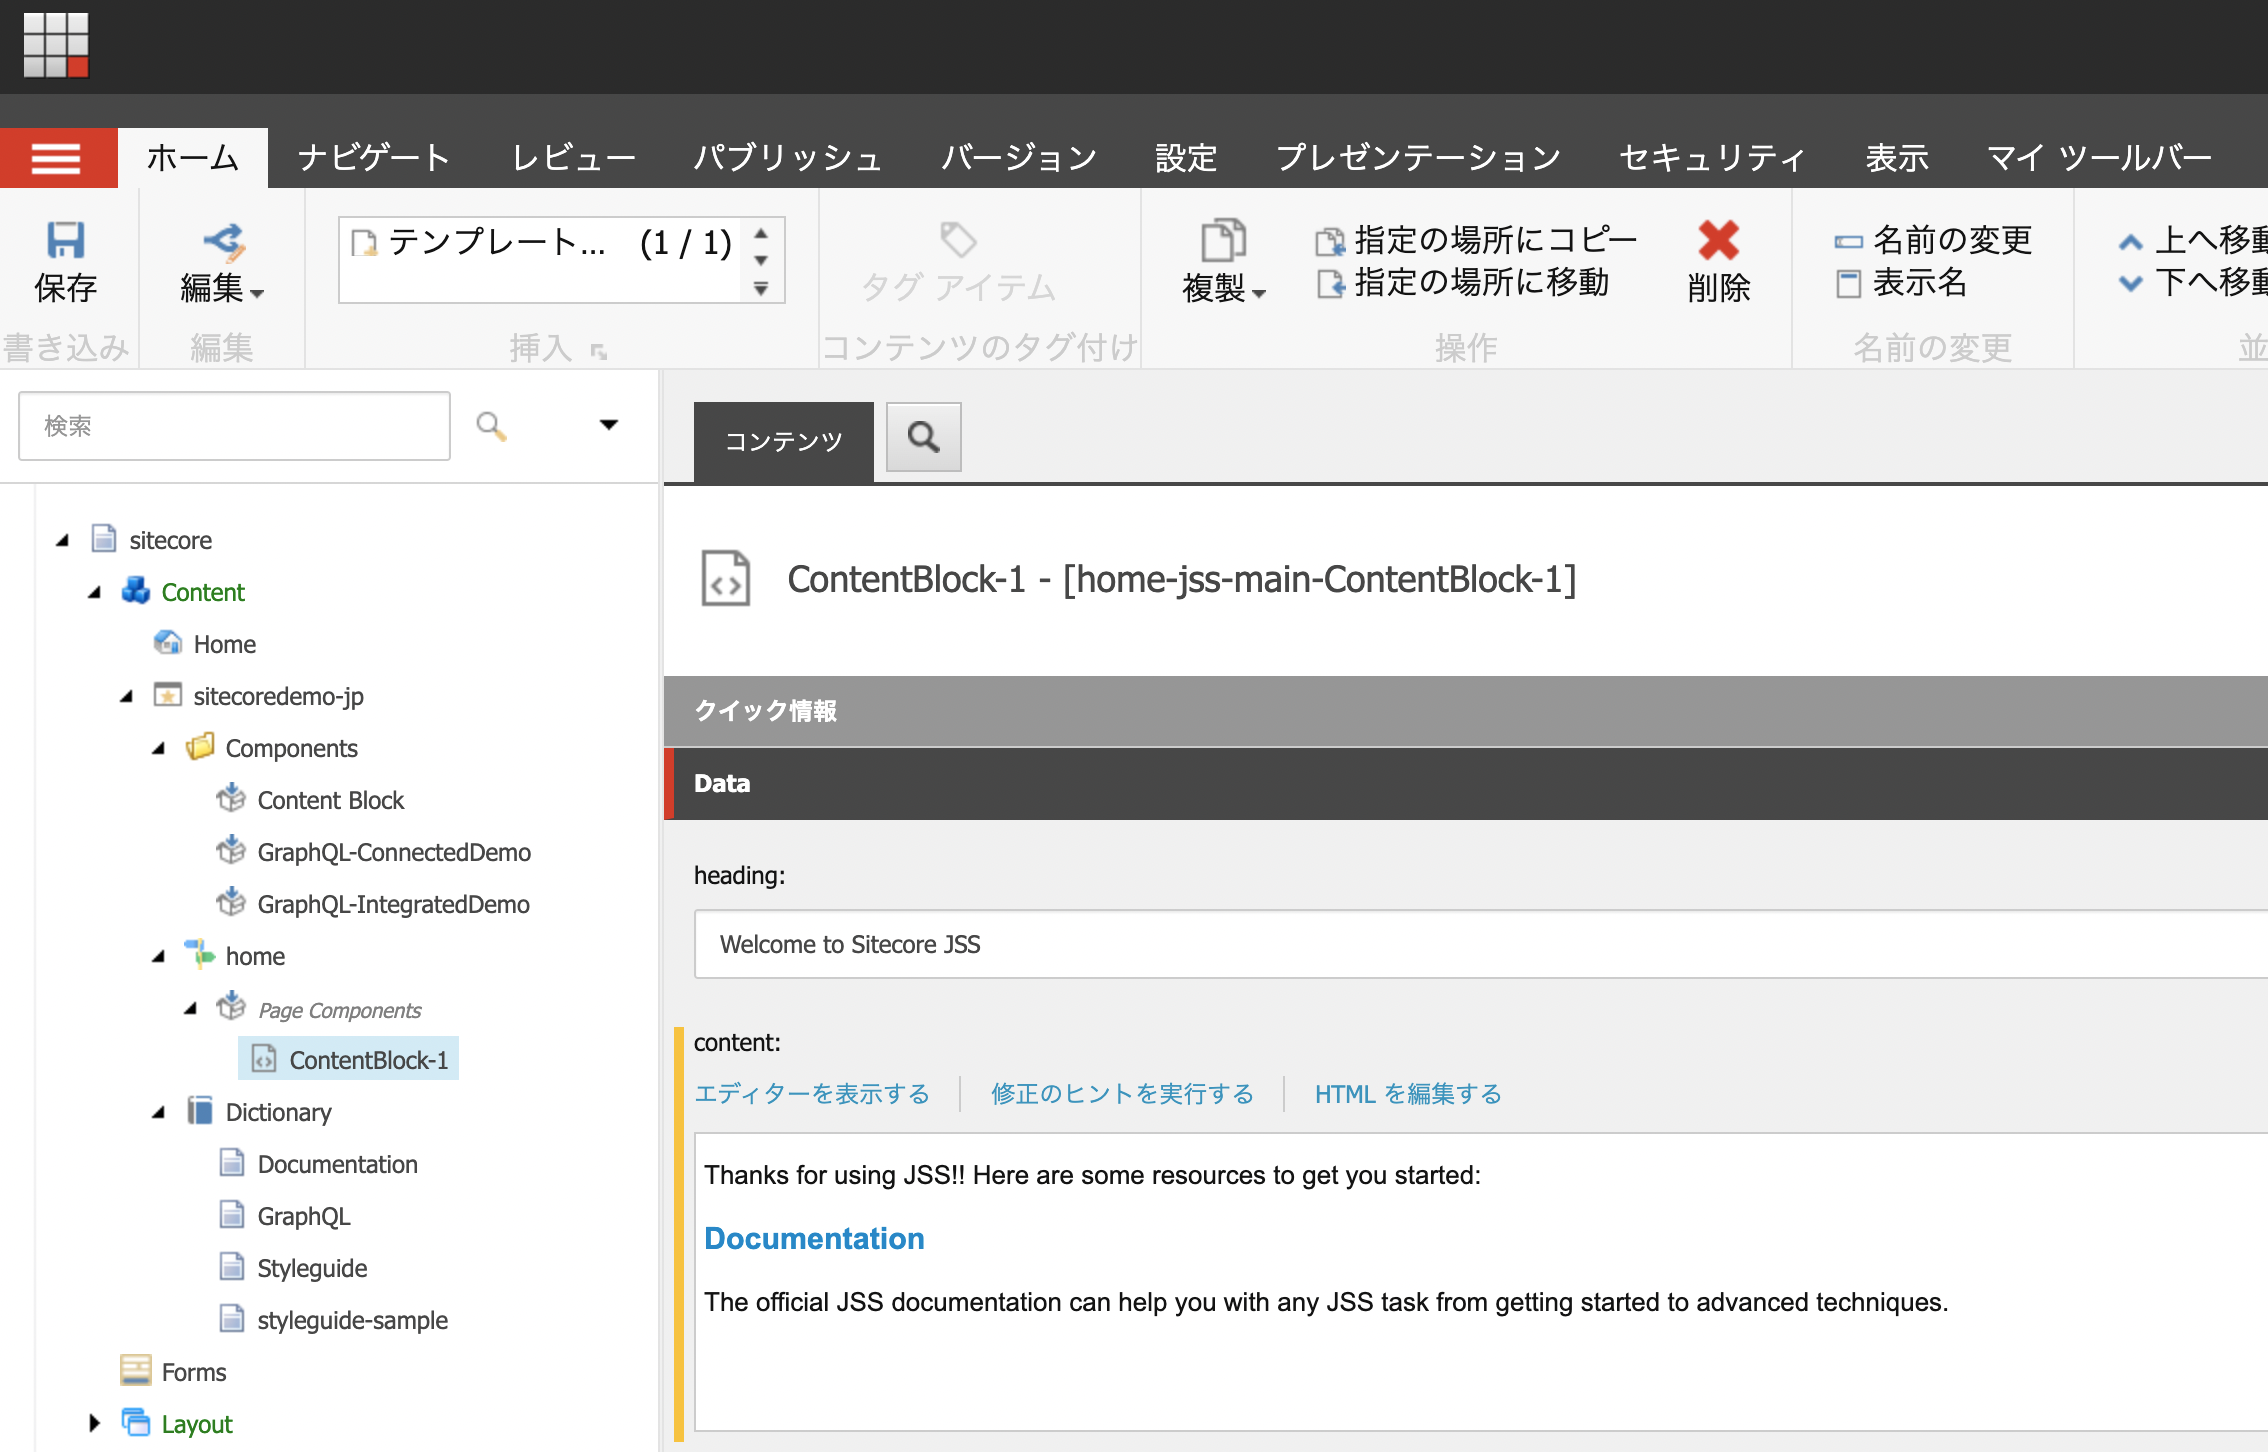This screenshot has height=1452, width=2268.
Task: Open the Documentation link in content field
Action: [x=814, y=1238]
